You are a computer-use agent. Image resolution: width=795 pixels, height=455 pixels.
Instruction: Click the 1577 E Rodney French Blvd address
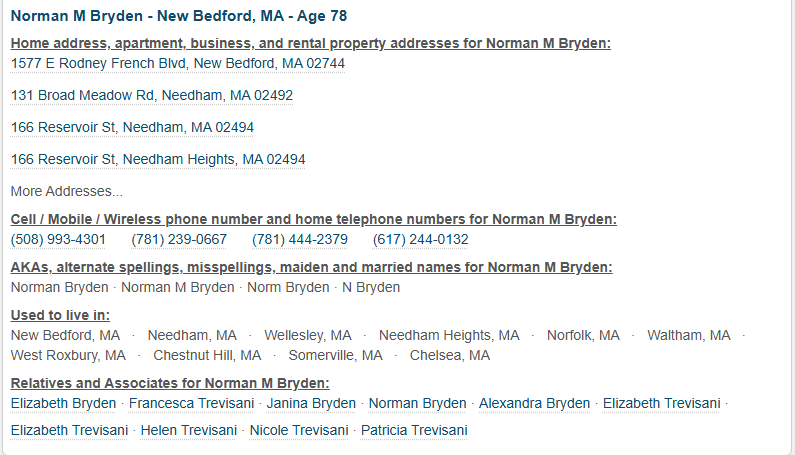tap(178, 63)
